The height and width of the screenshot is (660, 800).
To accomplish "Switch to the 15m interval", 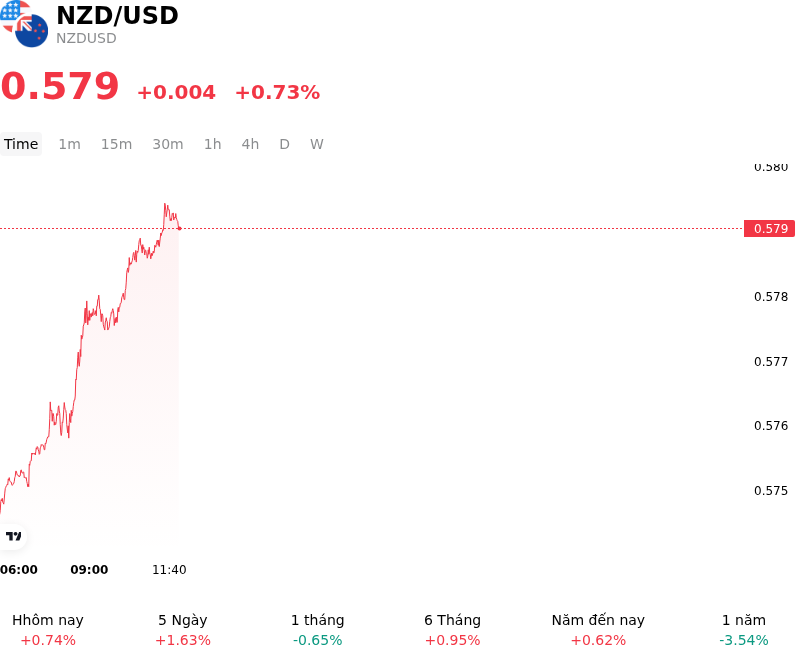I will pyautogui.click(x=116, y=144).
